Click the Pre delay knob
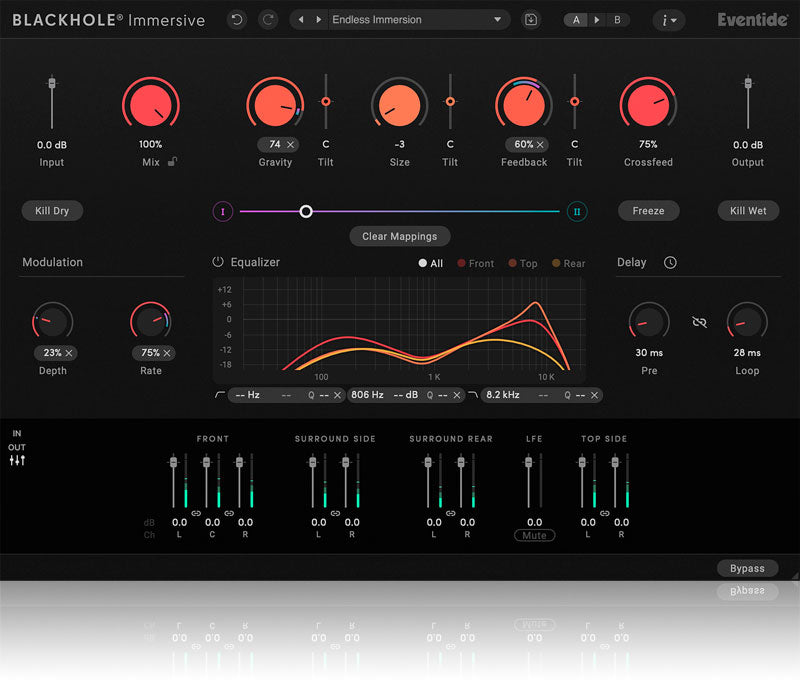 click(x=649, y=322)
